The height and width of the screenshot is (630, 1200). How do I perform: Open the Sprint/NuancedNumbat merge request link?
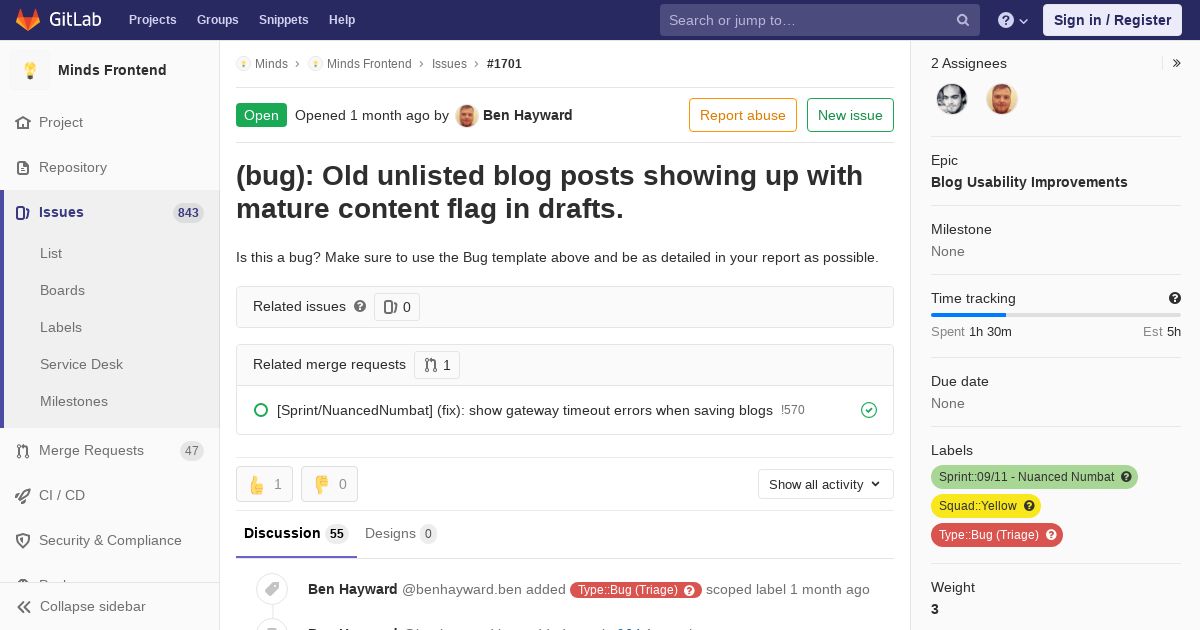click(525, 410)
